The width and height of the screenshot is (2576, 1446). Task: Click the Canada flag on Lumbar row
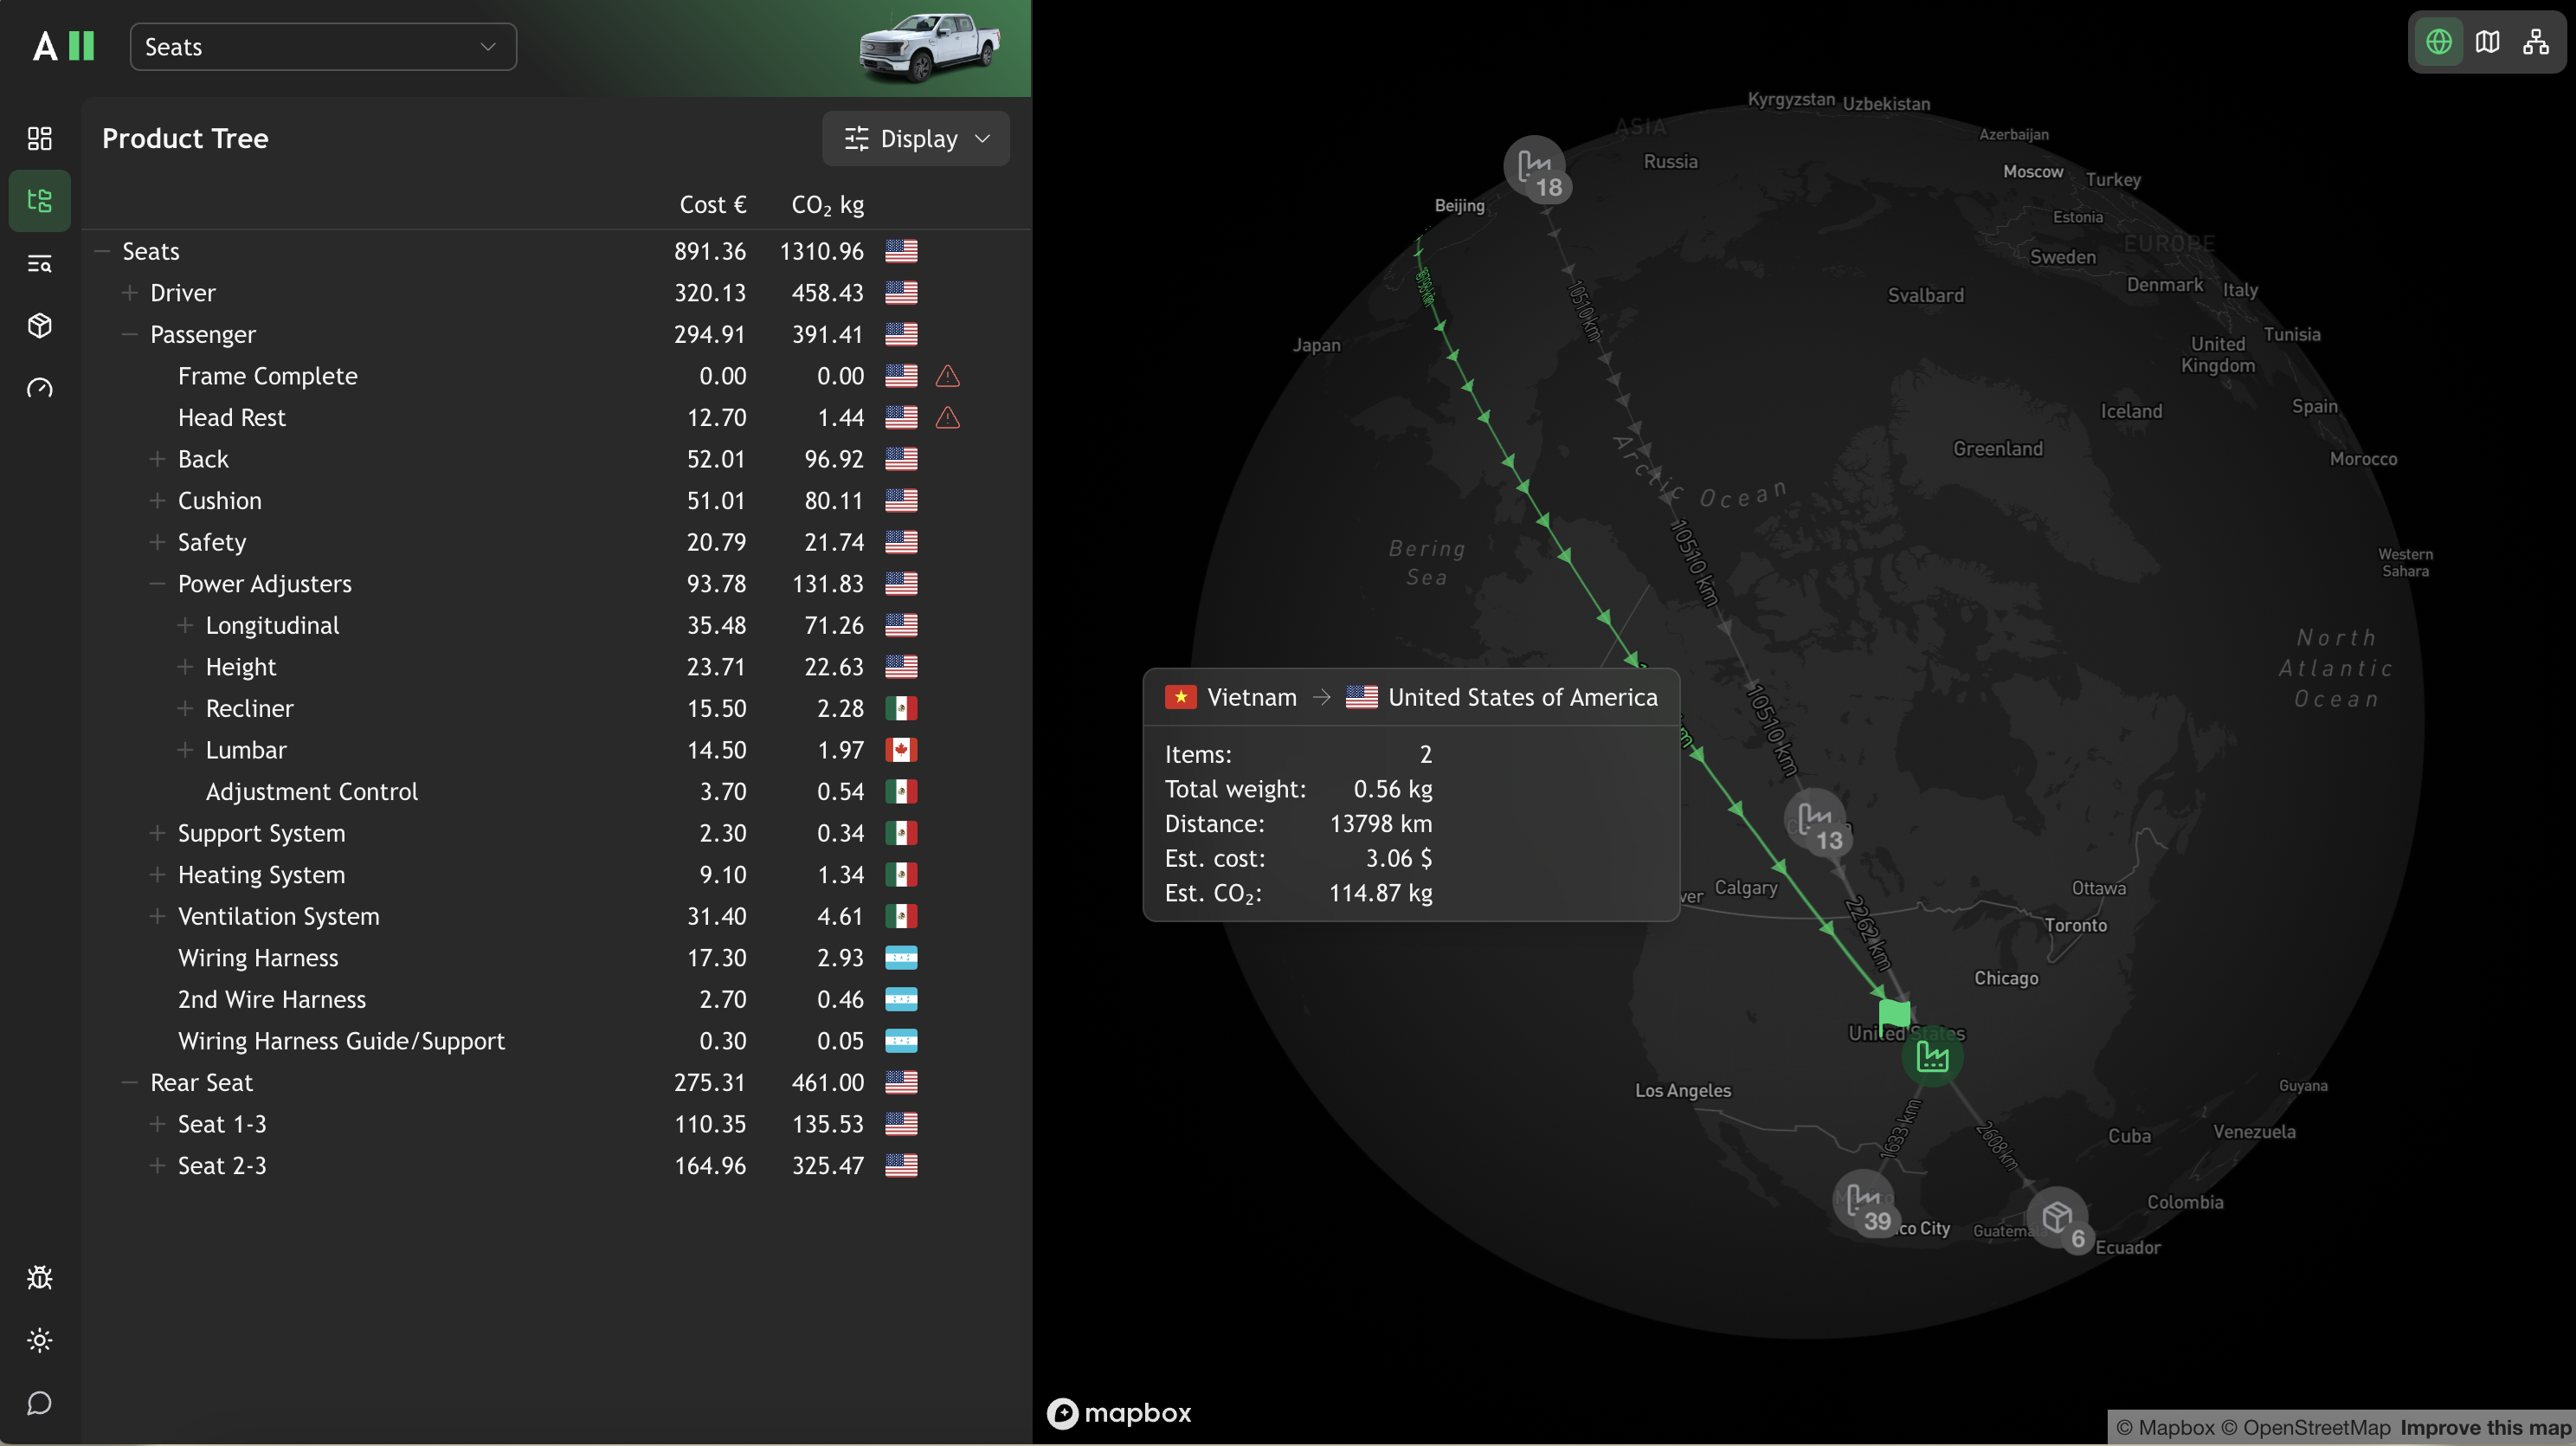tap(901, 750)
